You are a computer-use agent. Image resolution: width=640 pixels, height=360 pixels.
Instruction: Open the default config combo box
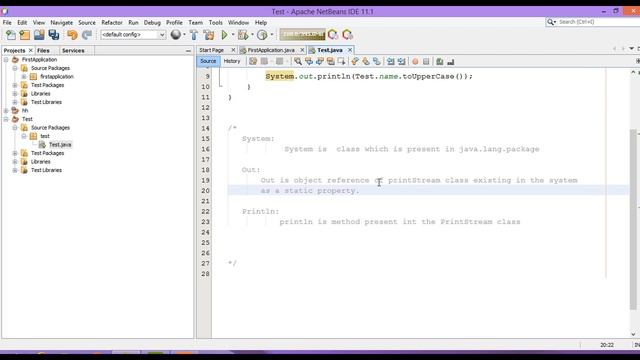(x=133, y=35)
